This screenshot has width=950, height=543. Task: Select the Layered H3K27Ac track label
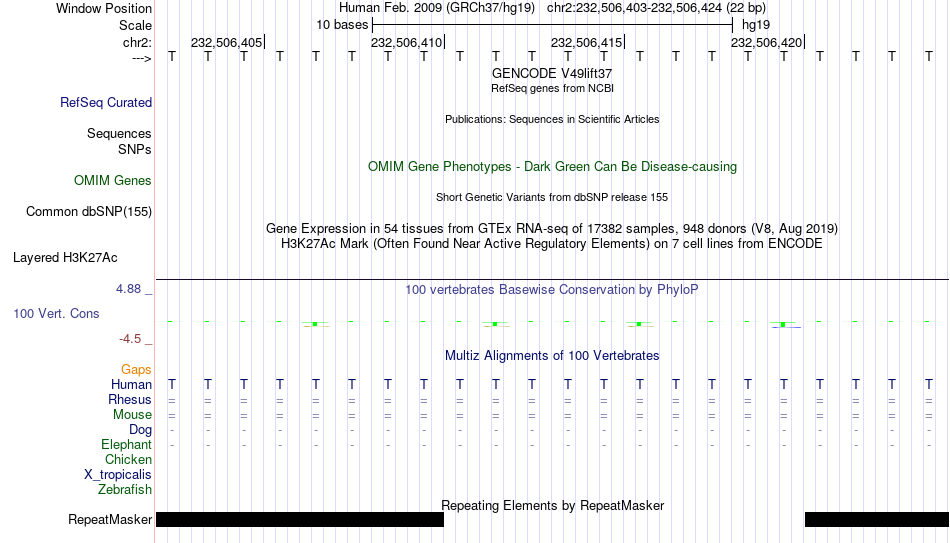click(65, 258)
